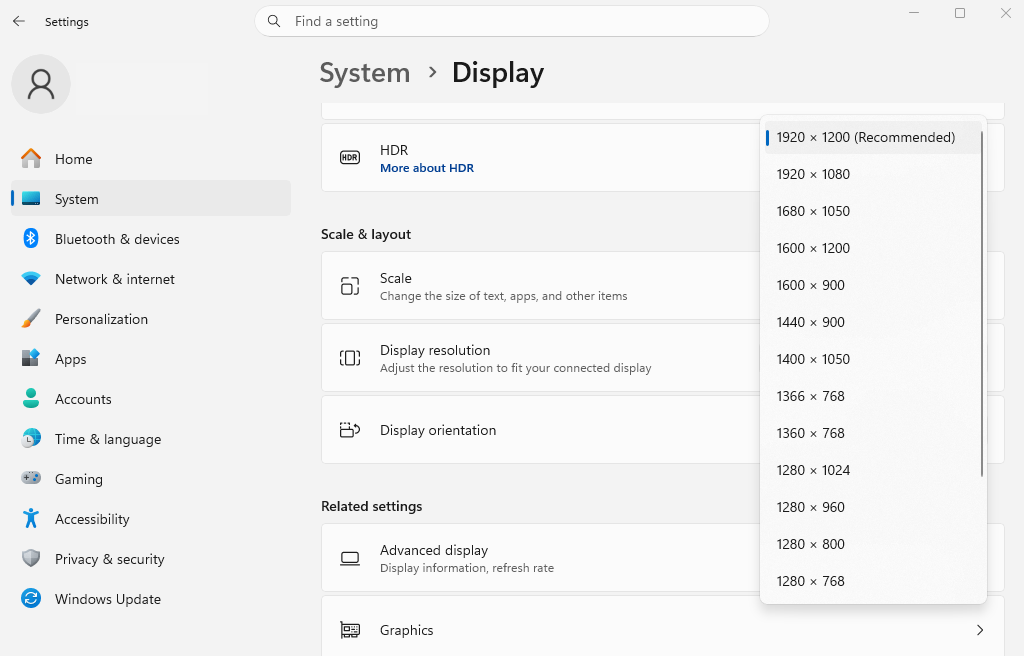Click the Privacy shield icon
This screenshot has height=656, width=1024.
click(x=31, y=559)
